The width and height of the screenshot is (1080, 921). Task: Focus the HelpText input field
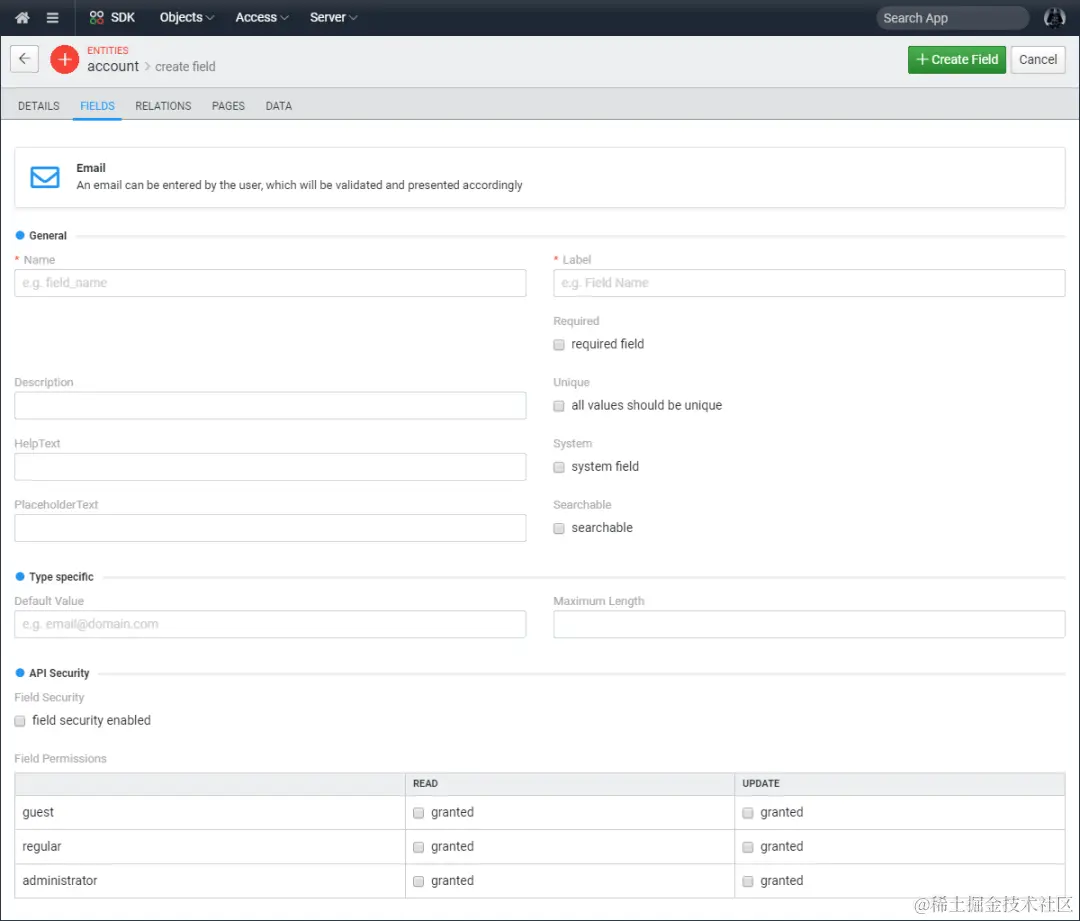[270, 467]
